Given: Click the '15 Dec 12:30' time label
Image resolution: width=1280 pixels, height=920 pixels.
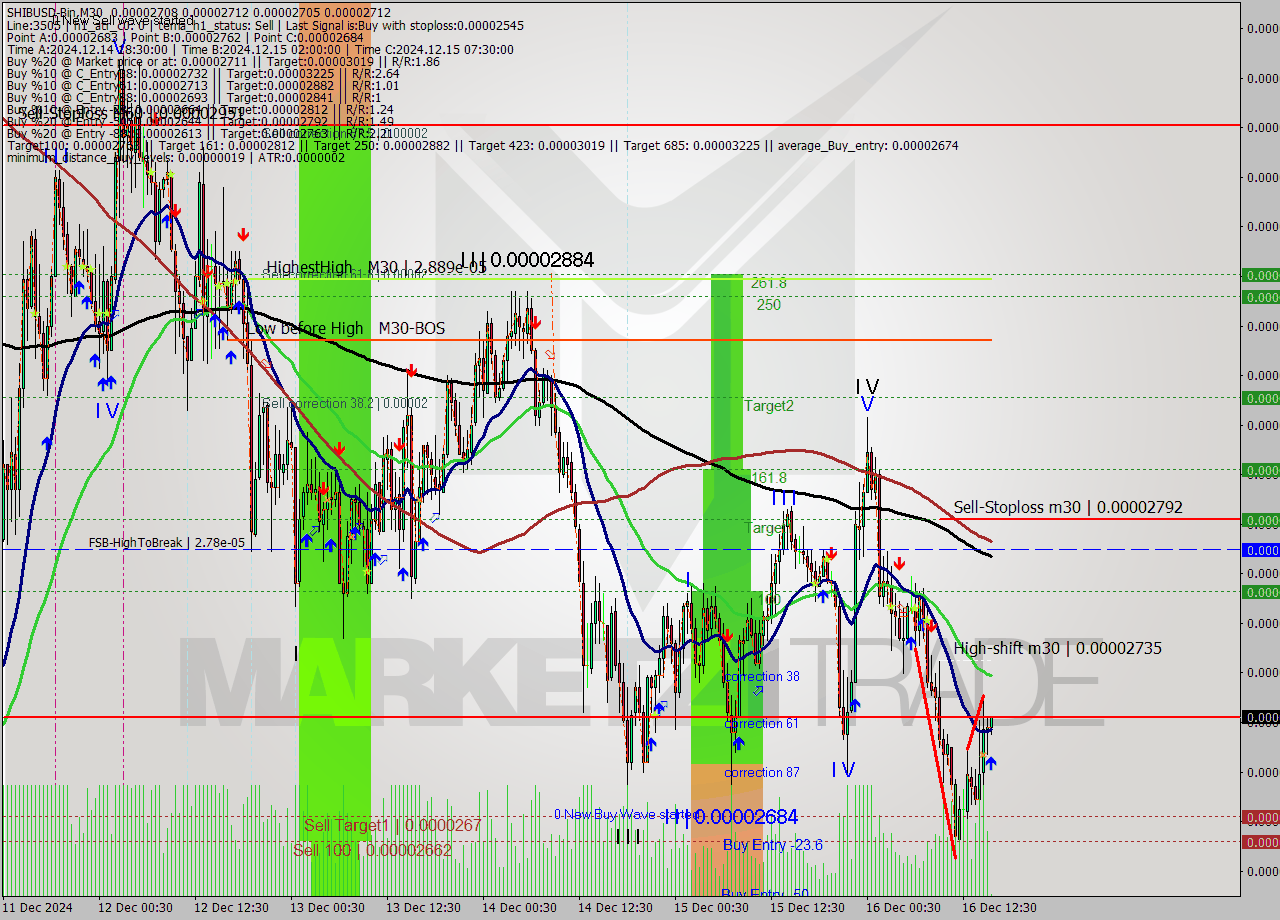Looking at the screenshot, I should [x=808, y=907].
